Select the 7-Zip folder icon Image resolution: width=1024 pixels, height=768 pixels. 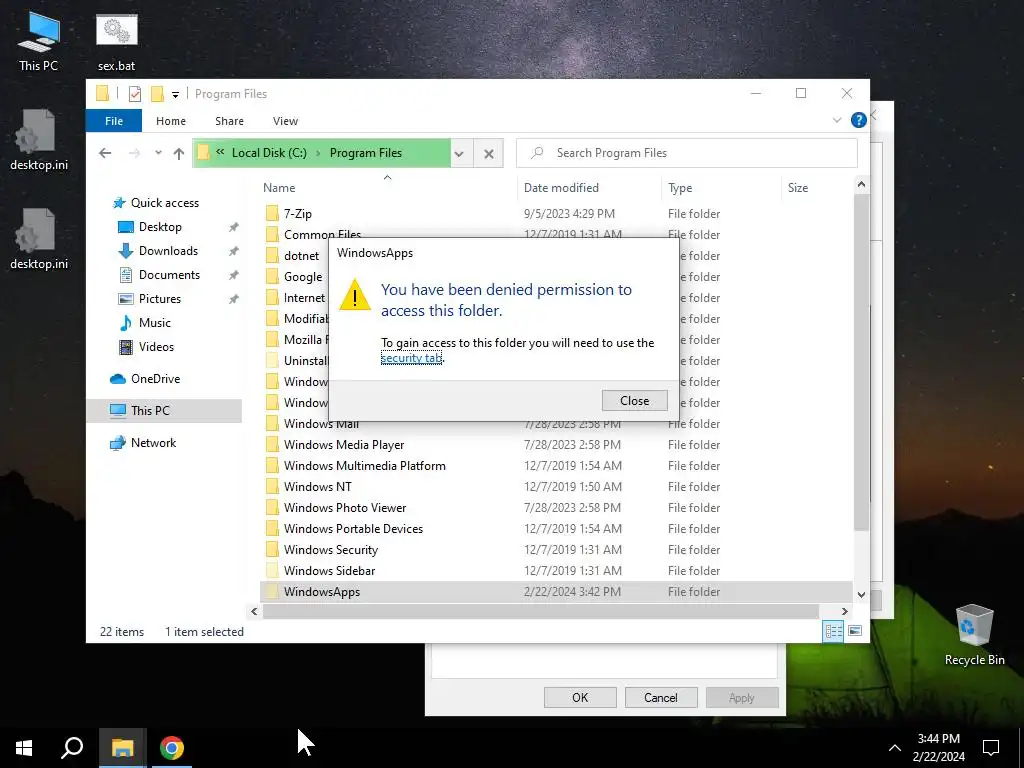(272, 214)
